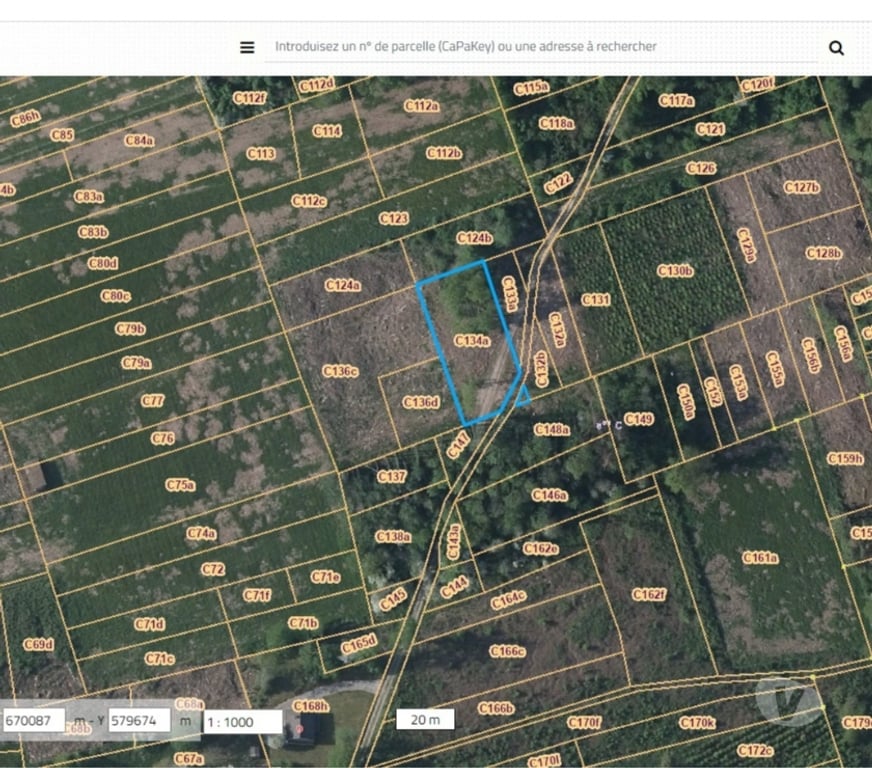Select parcel label C148a
Image resolution: width=872 pixels, height=768 pixels.
pos(552,429)
